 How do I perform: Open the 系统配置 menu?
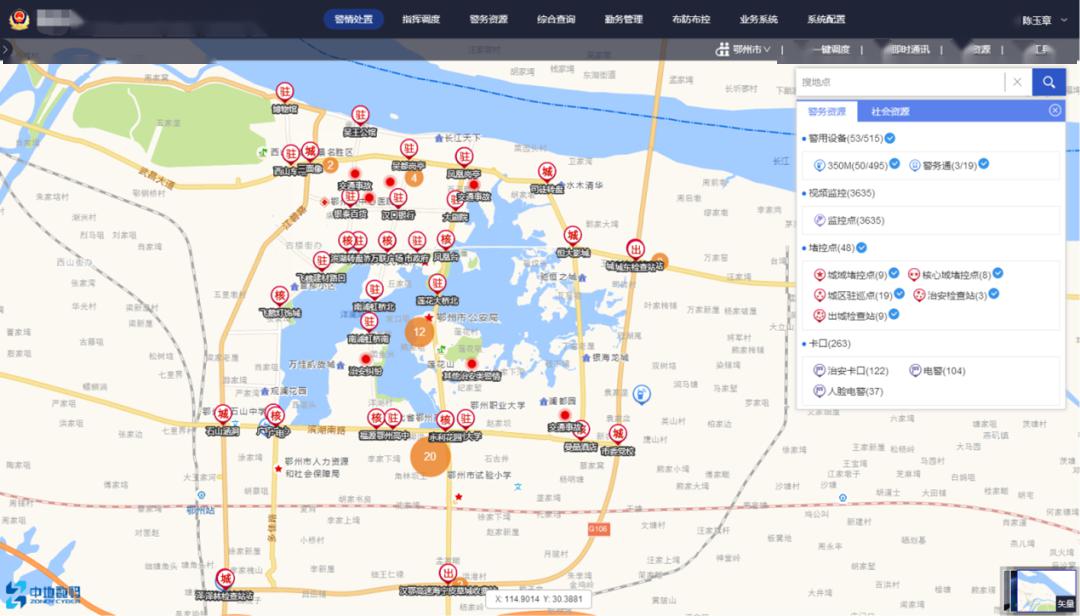point(826,19)
